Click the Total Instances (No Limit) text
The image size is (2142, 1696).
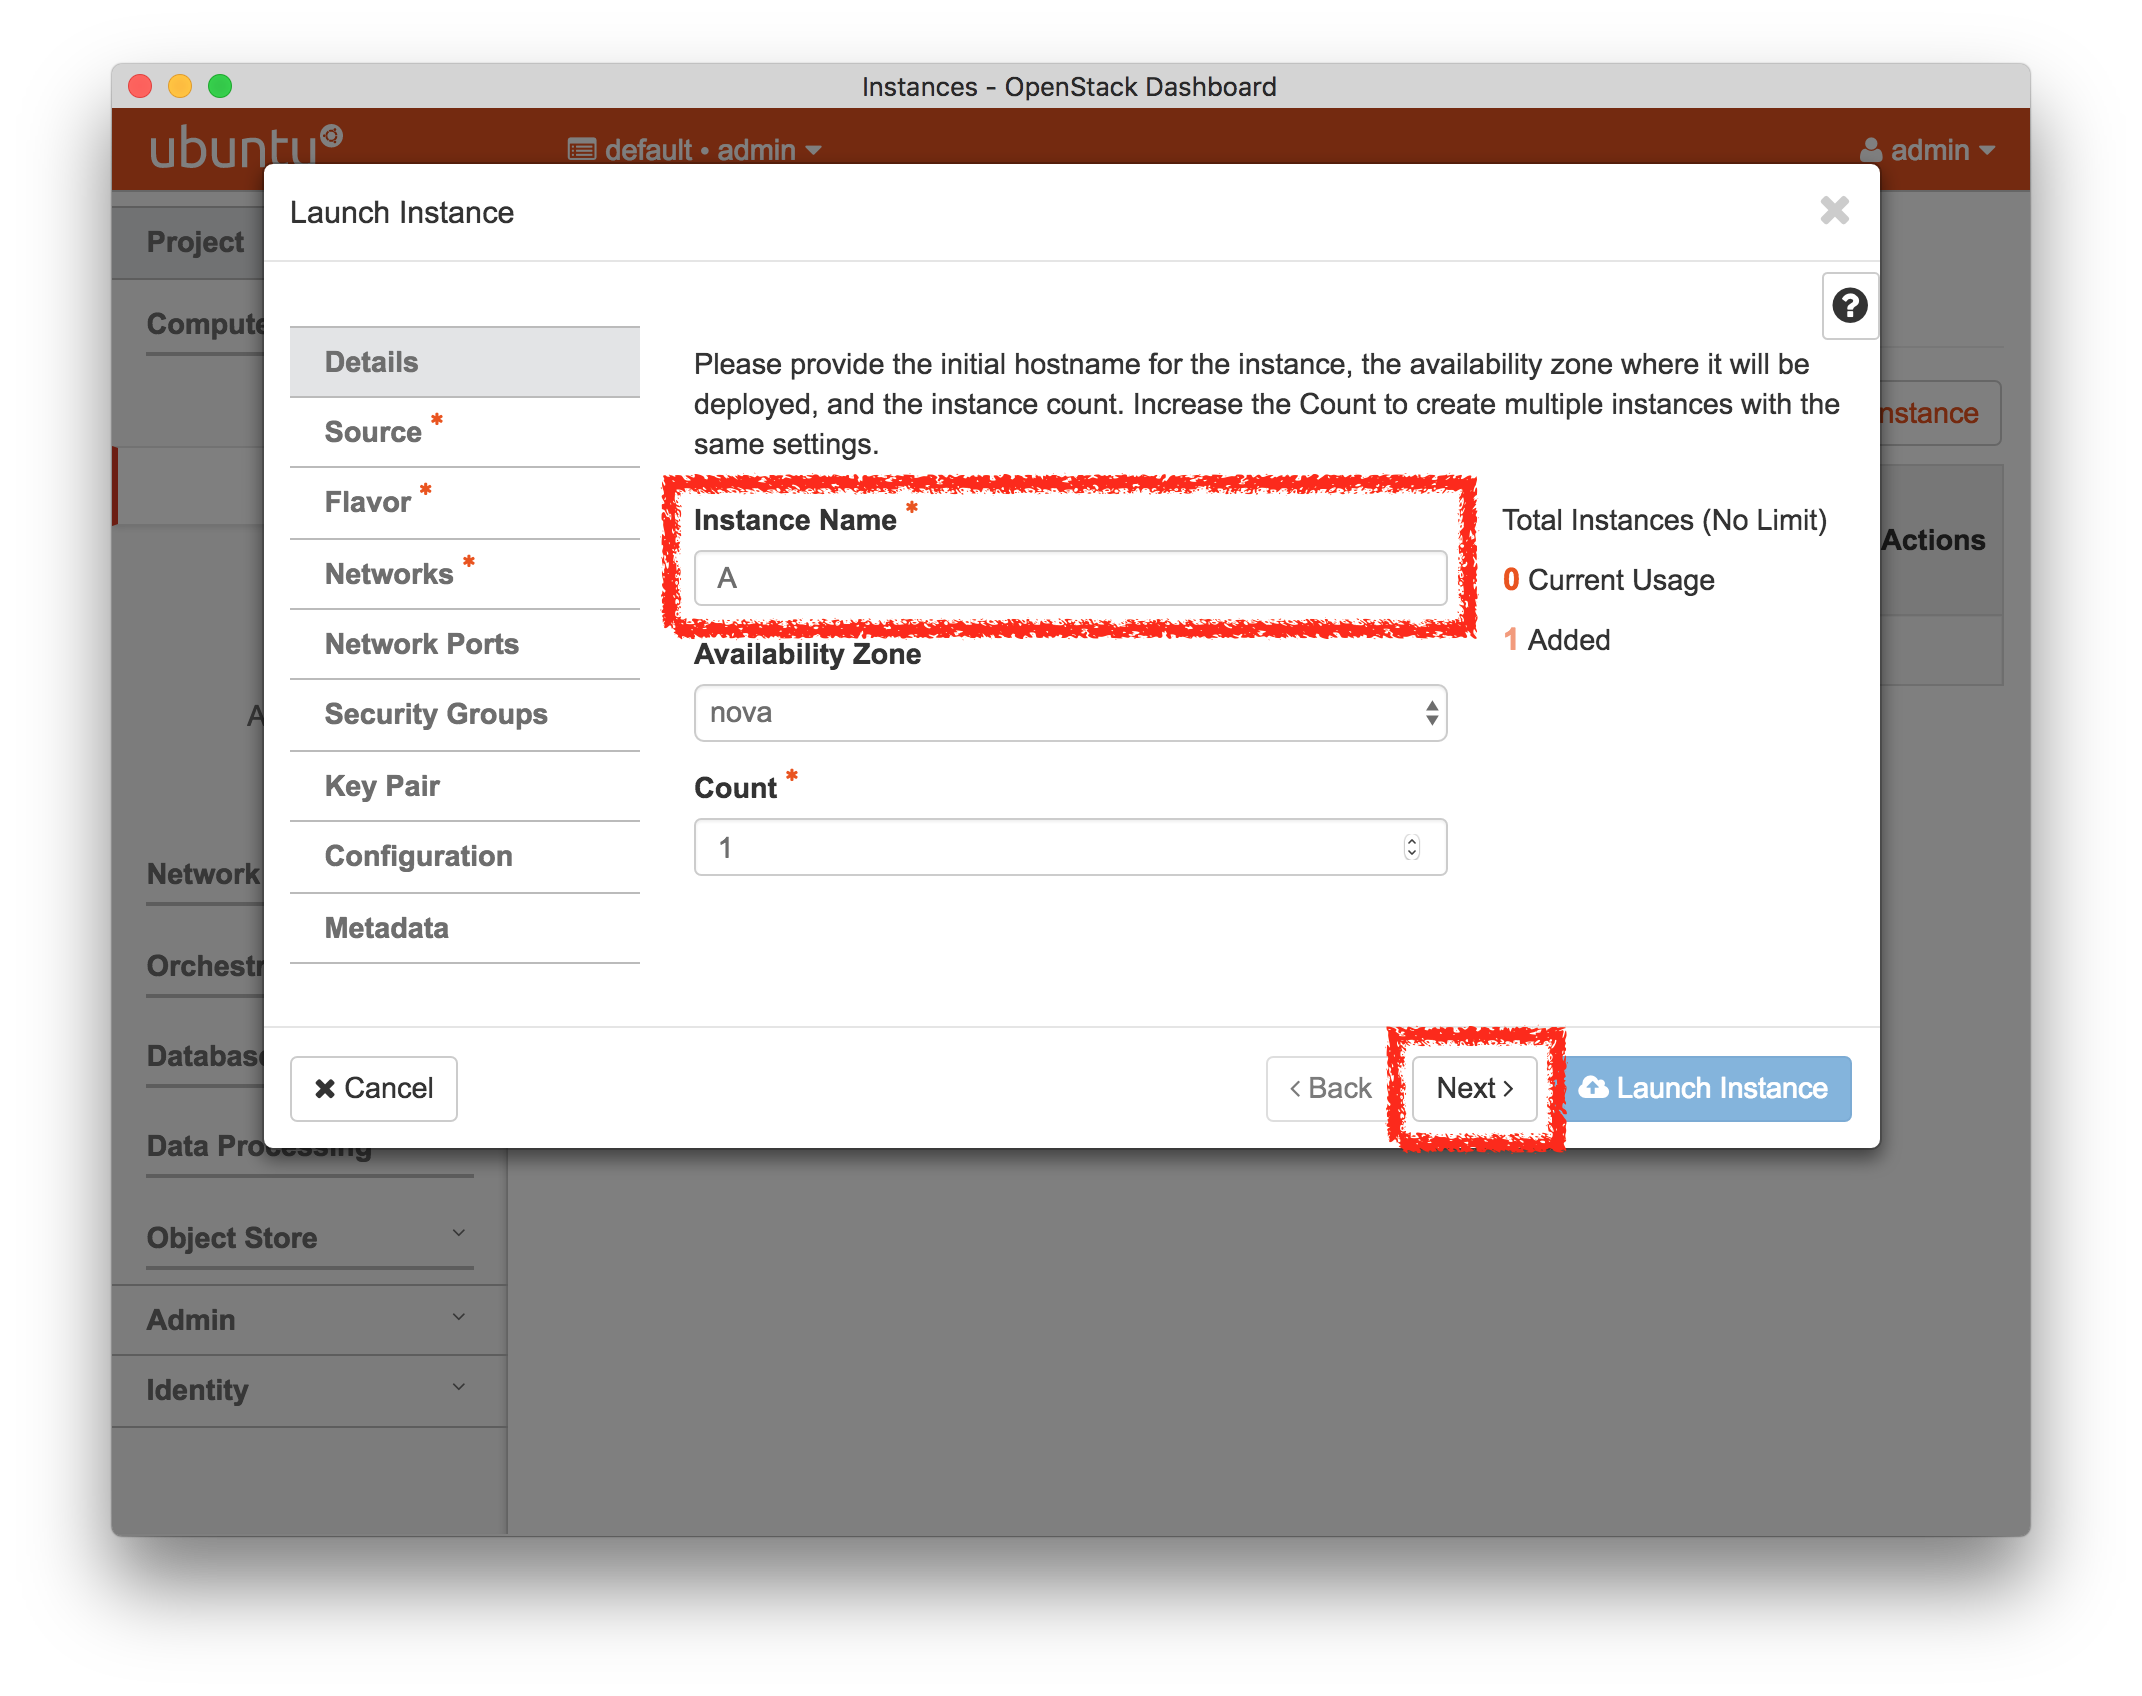pyautogui.click(x=1664, y=520)
